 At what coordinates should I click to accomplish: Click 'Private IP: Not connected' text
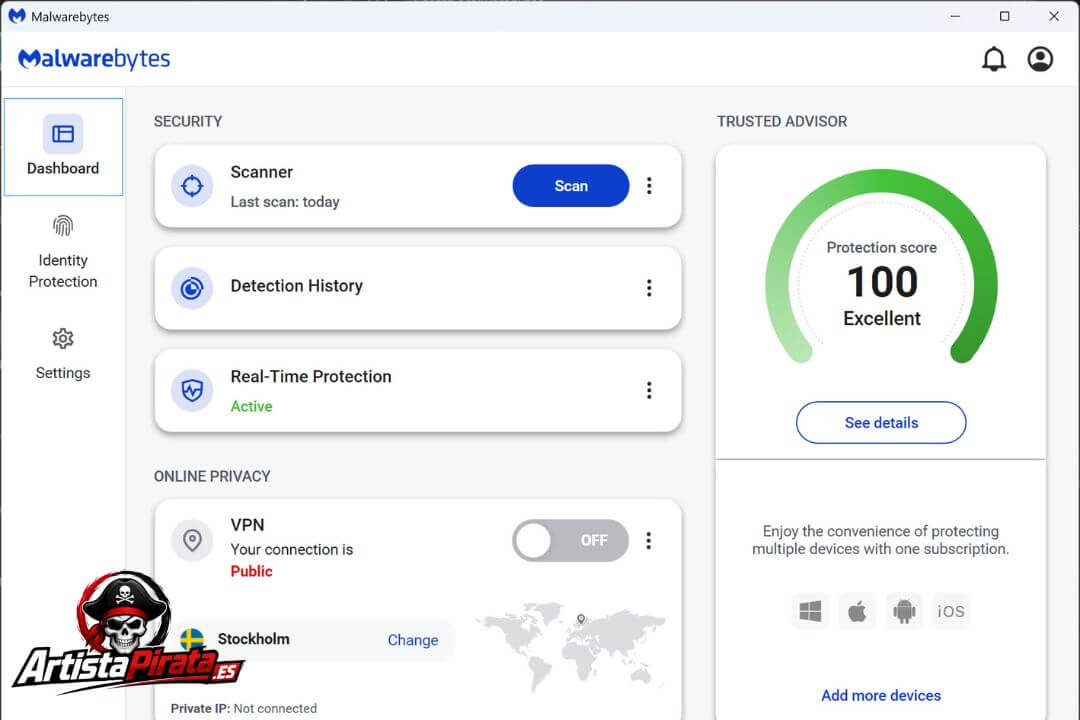coord(244,708)
